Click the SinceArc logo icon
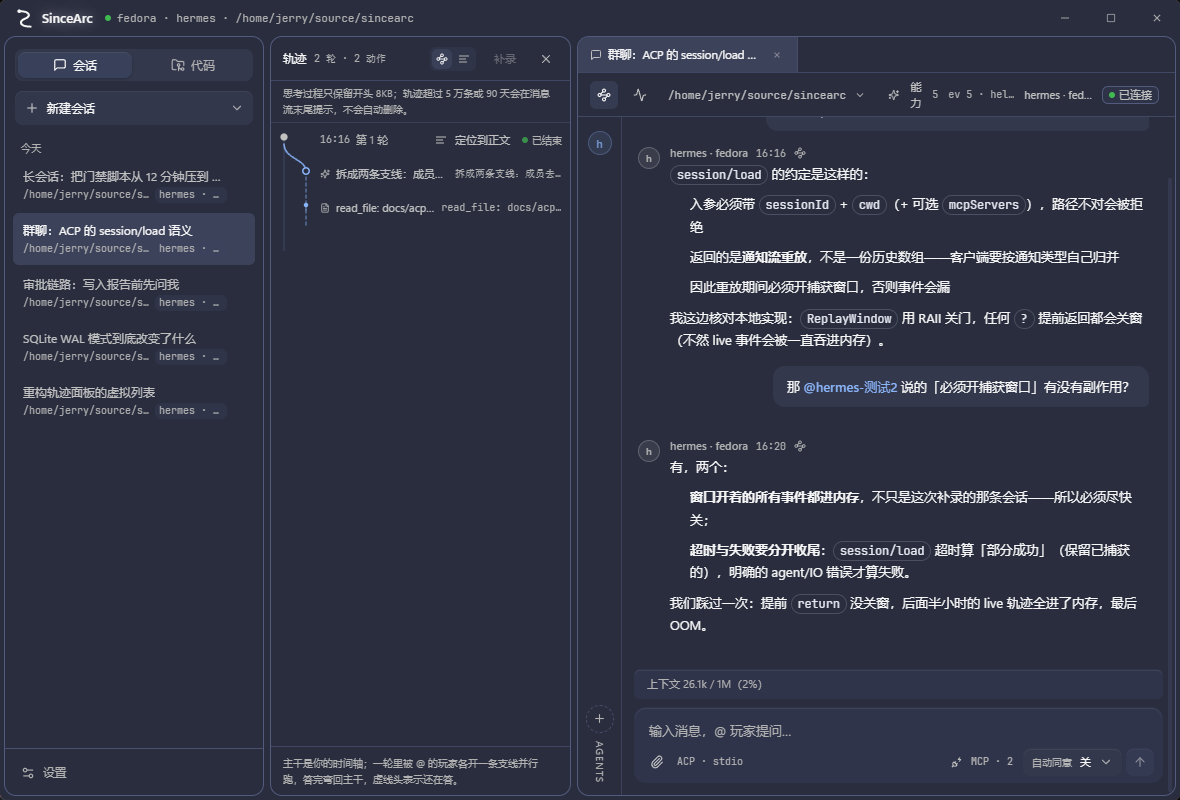The height and width of the screenshot is (800, 1180). click(24, 18)
